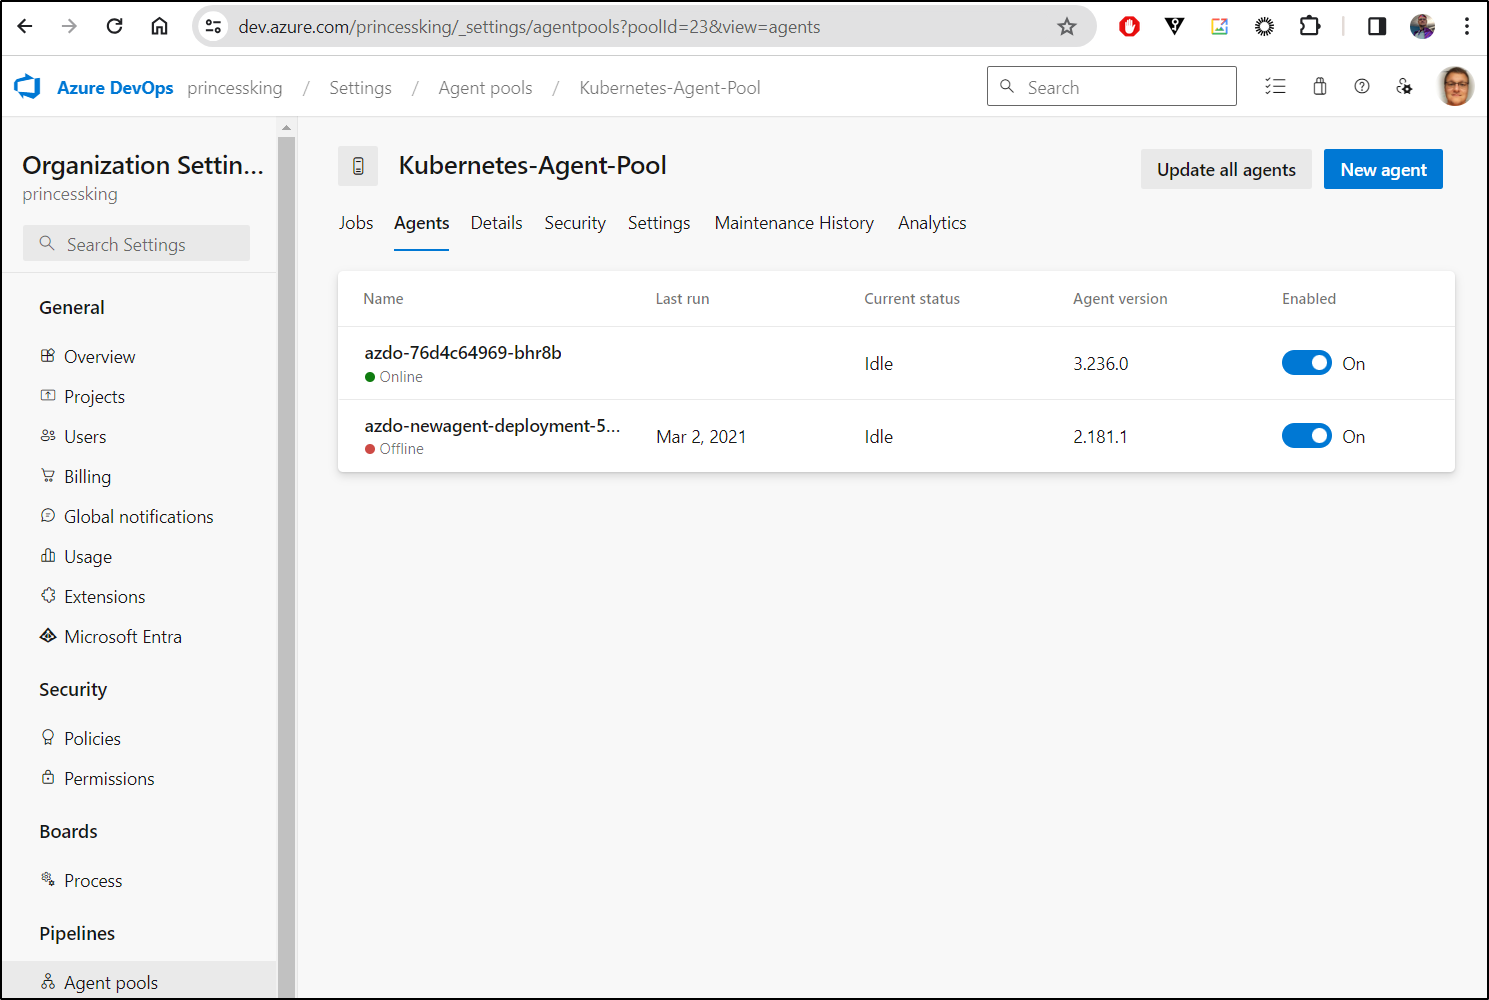Open the browser home page icon
The image size is (1489, 1000).
coord(159,26)
